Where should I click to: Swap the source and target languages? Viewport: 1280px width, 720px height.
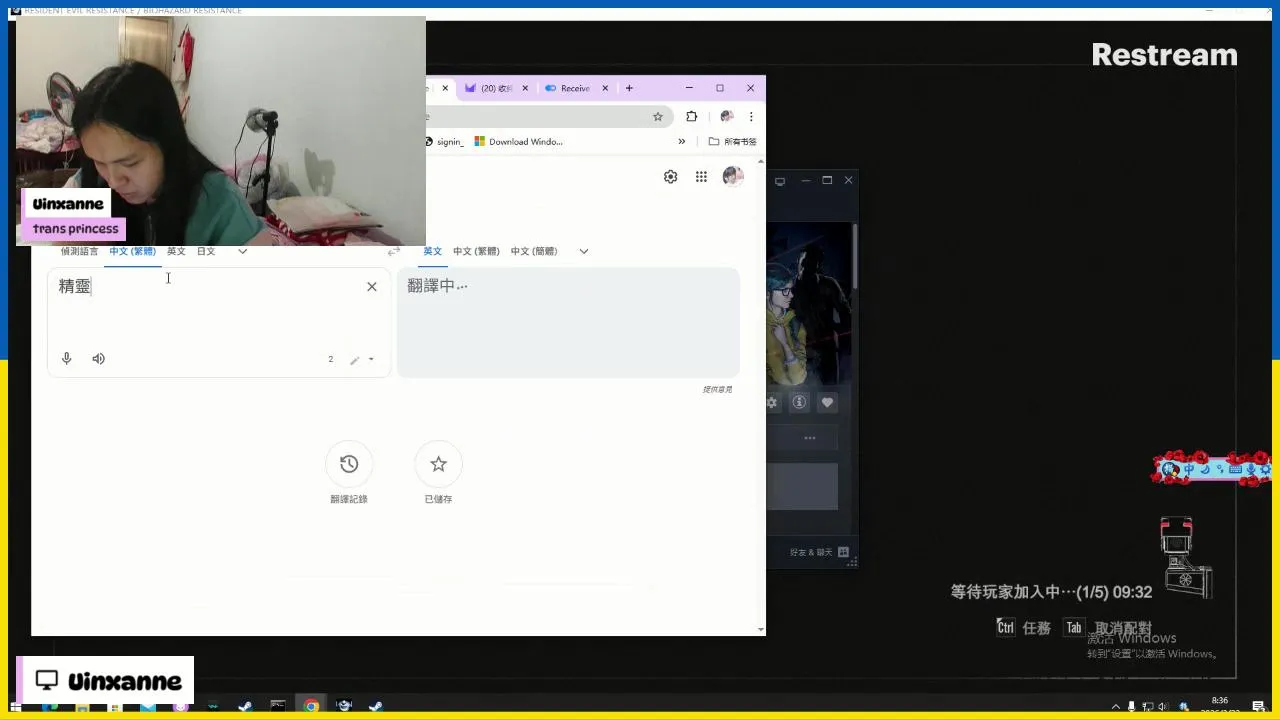394,251
